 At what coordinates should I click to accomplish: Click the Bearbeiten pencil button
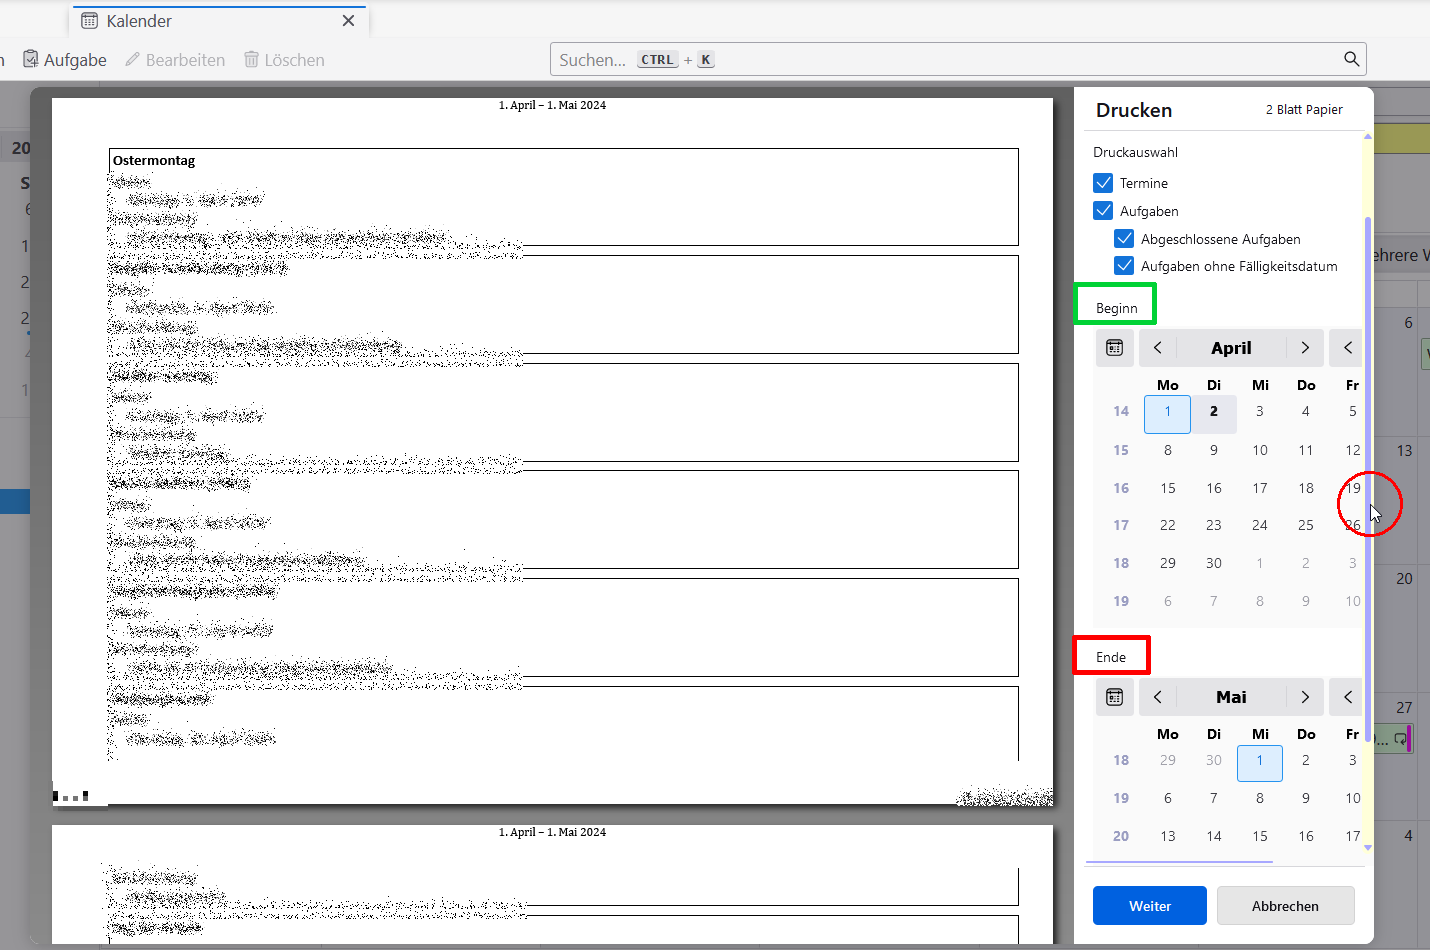pyautogui.click(x=175, y=60)
